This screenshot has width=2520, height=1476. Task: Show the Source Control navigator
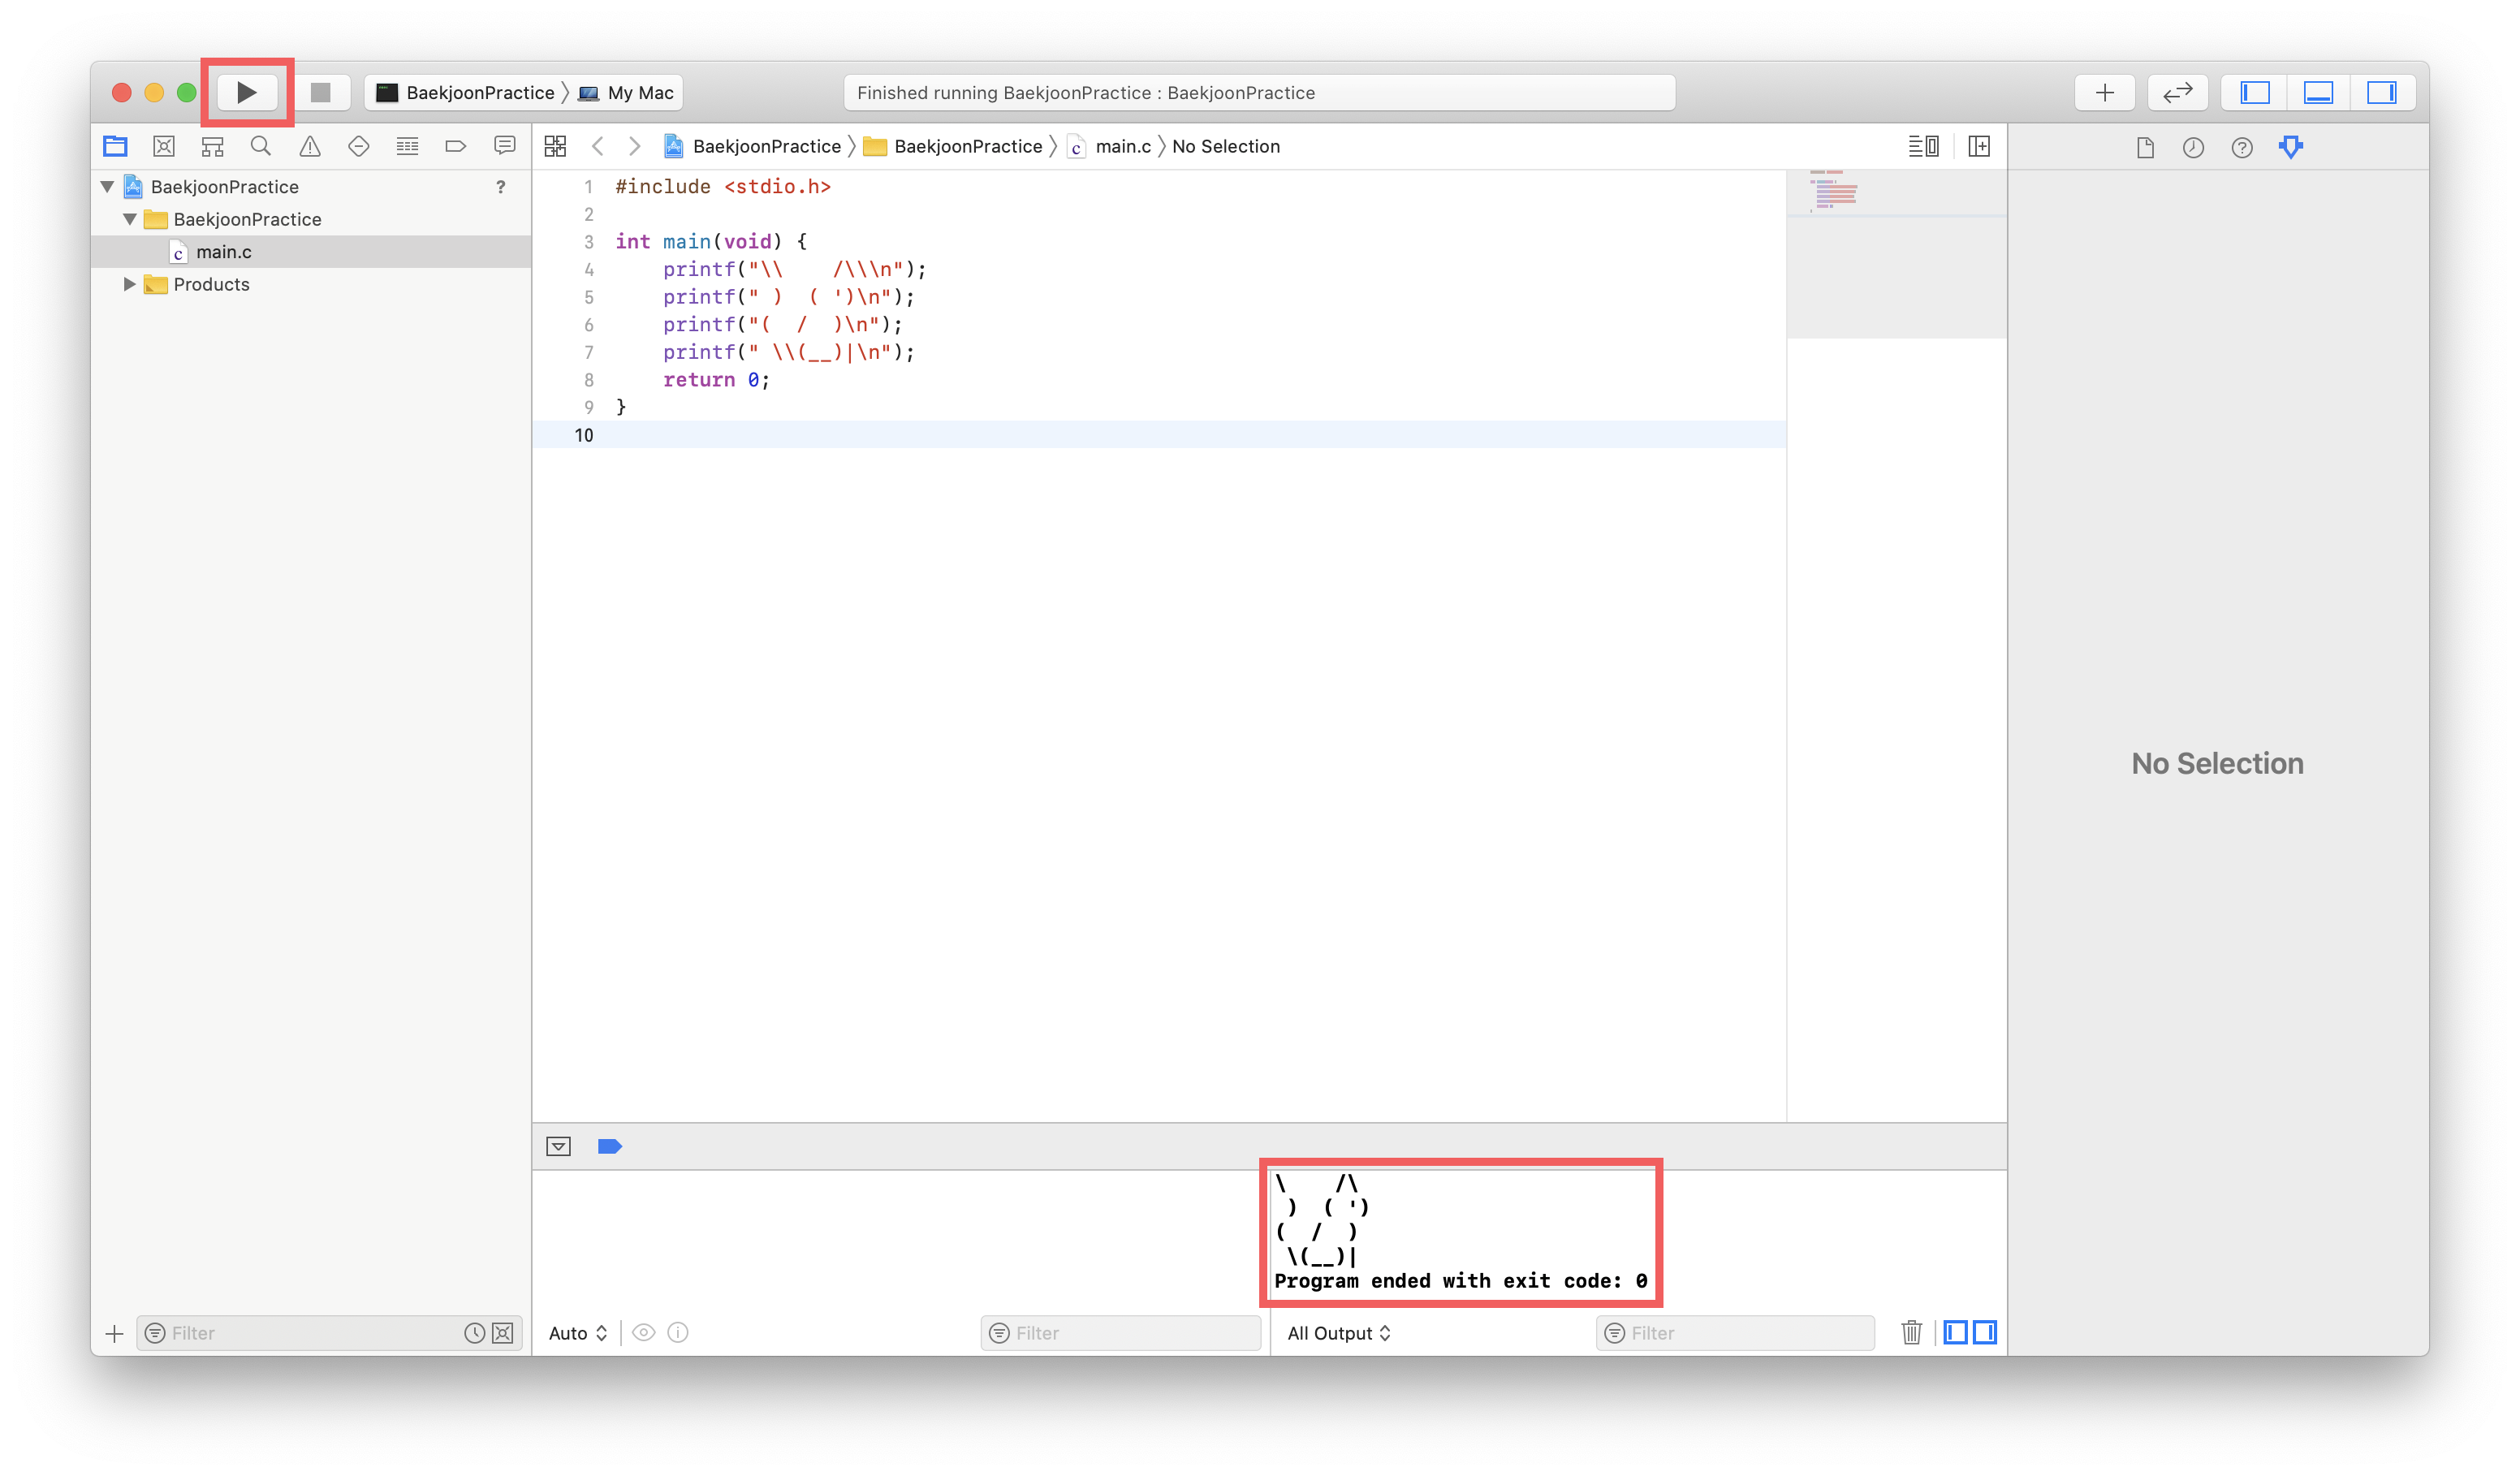click(164, 147)
